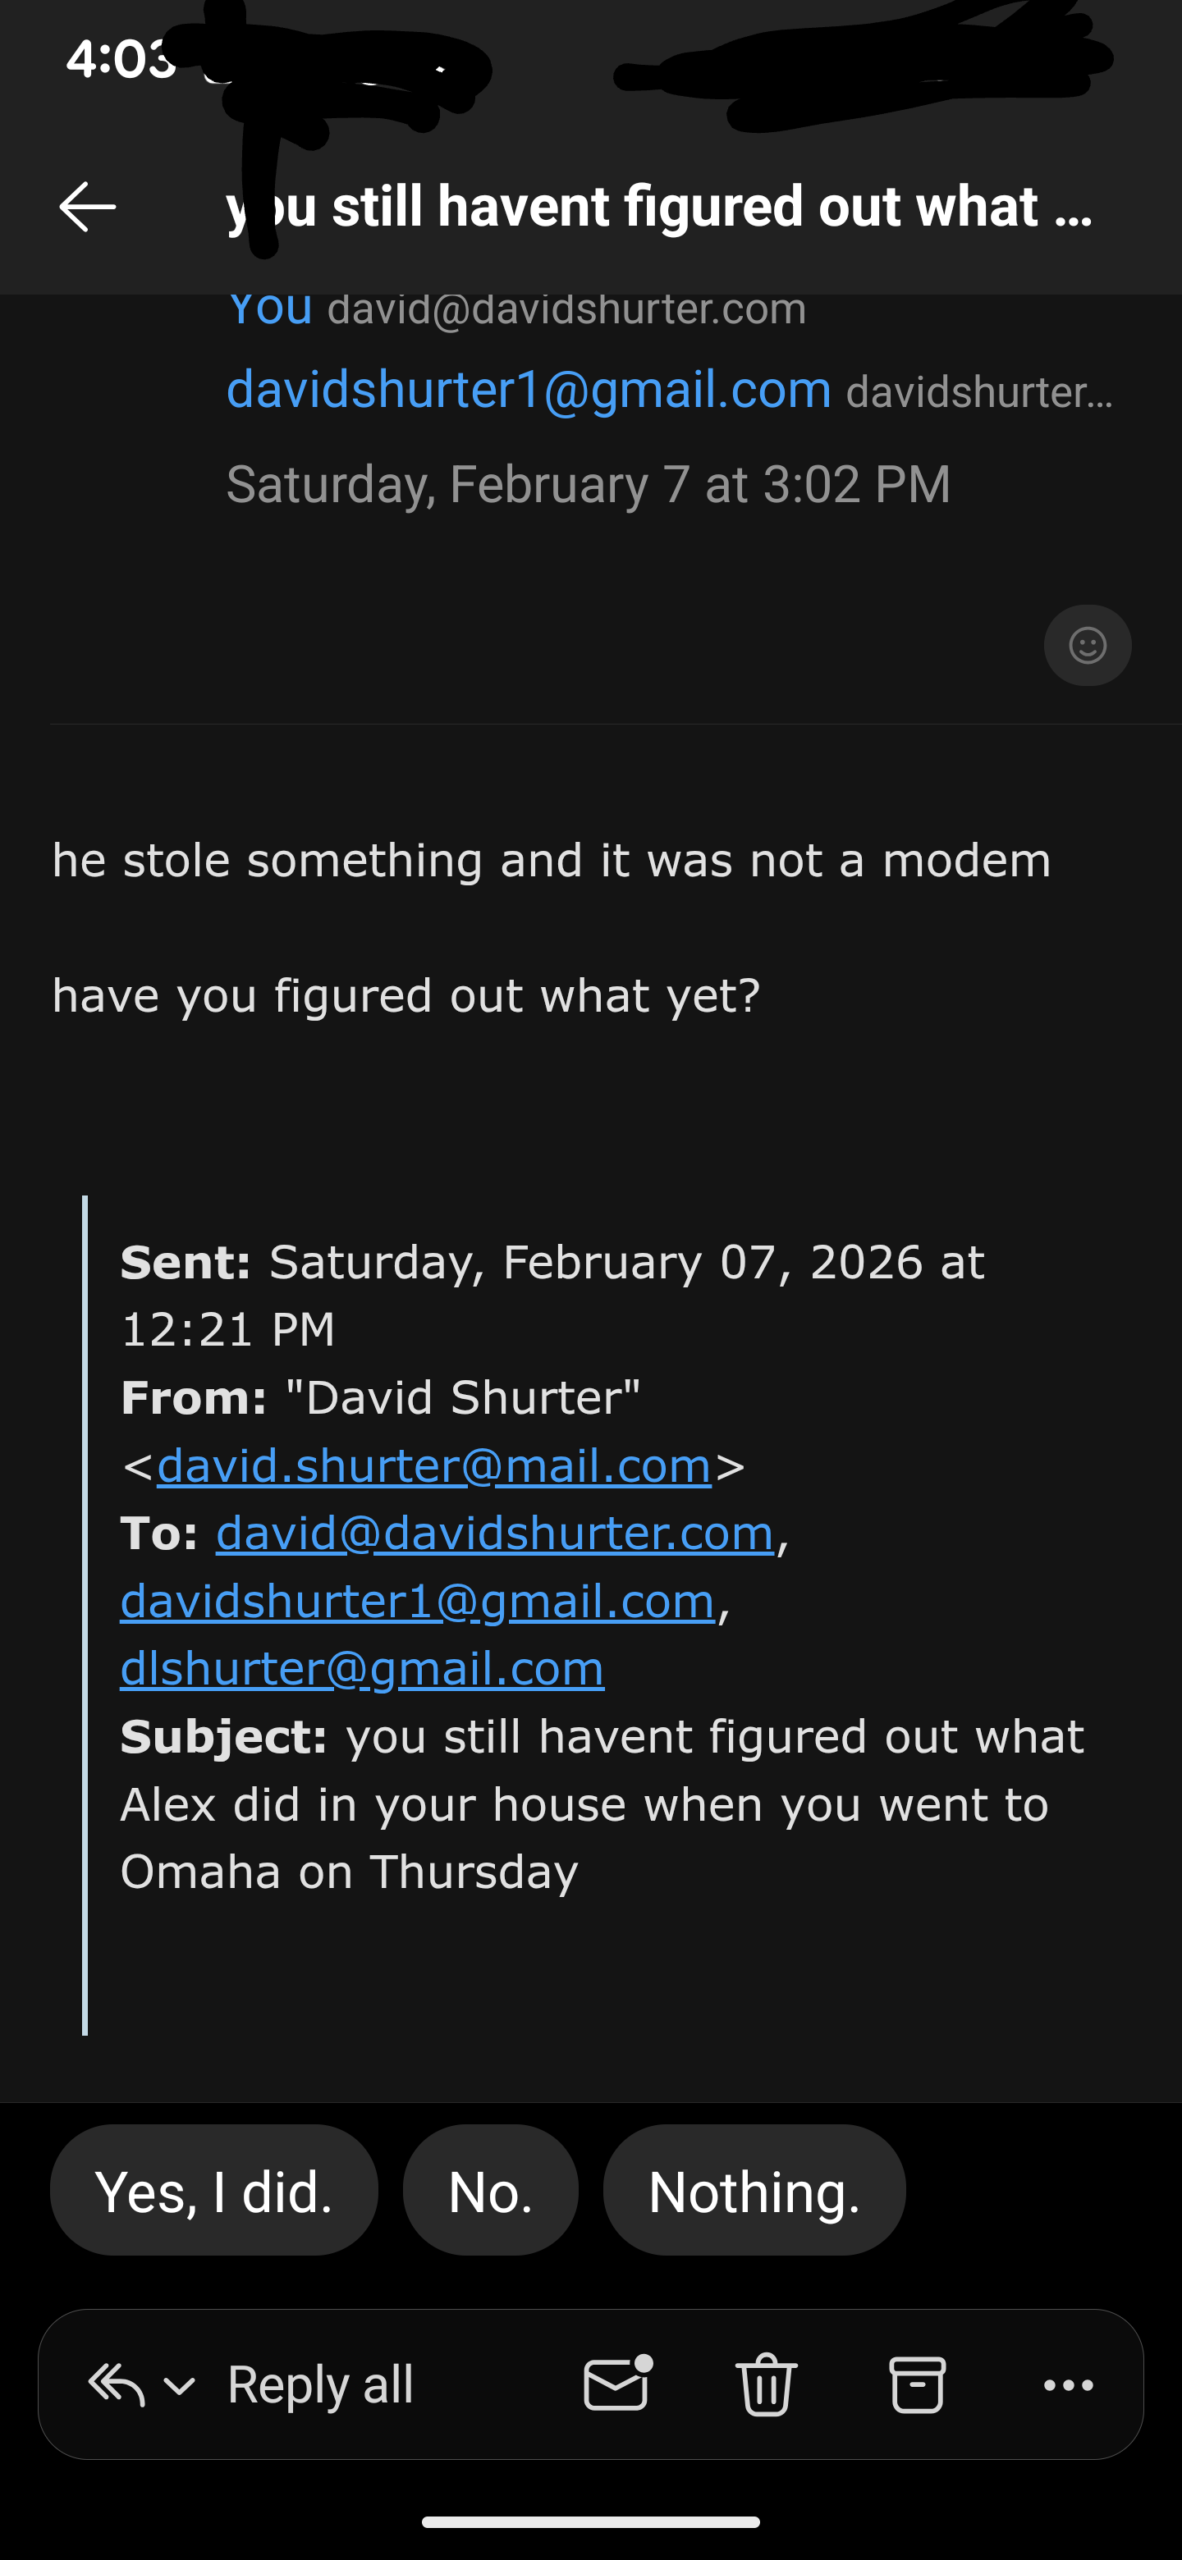Viewport: 1182px width, 2560px height.
Task: Mark the email as unread
Action: (617, 2385)
